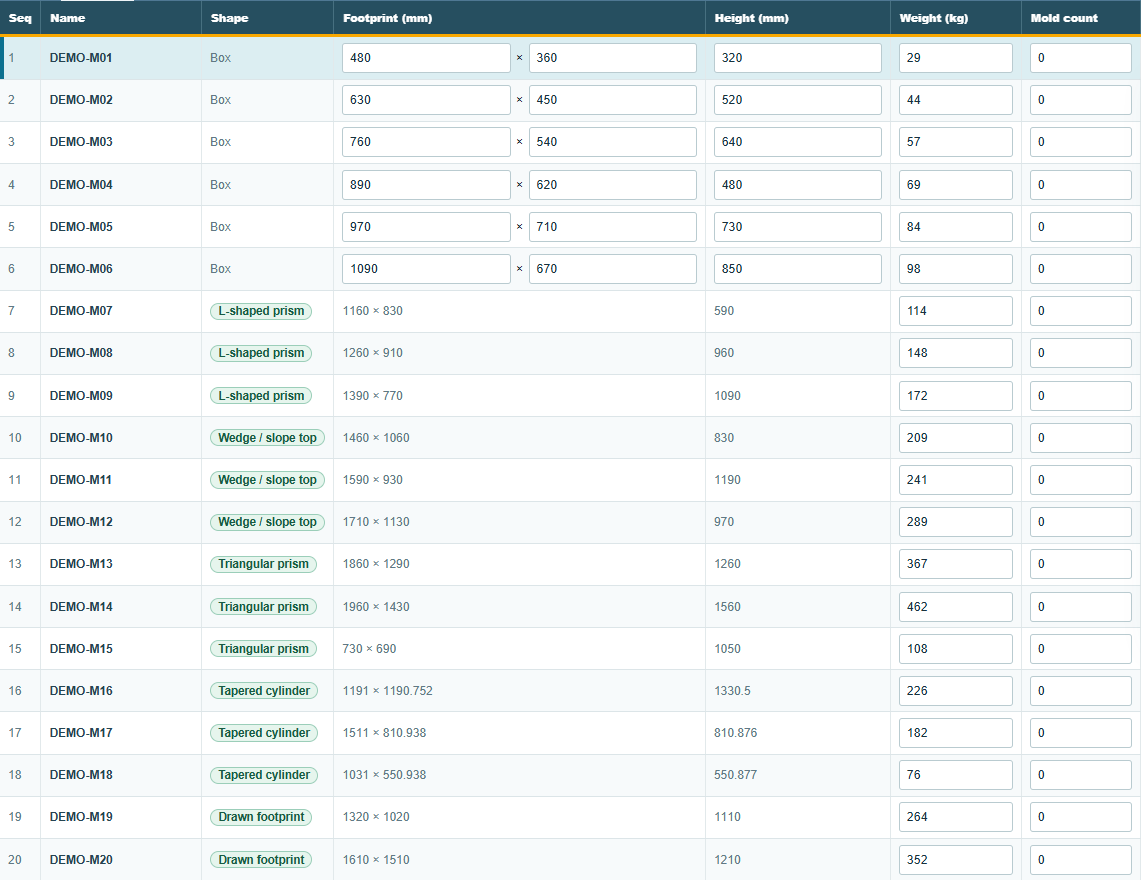Edit mold count for DEMO-M01
1141x880 pixels.
point(1081,58)
